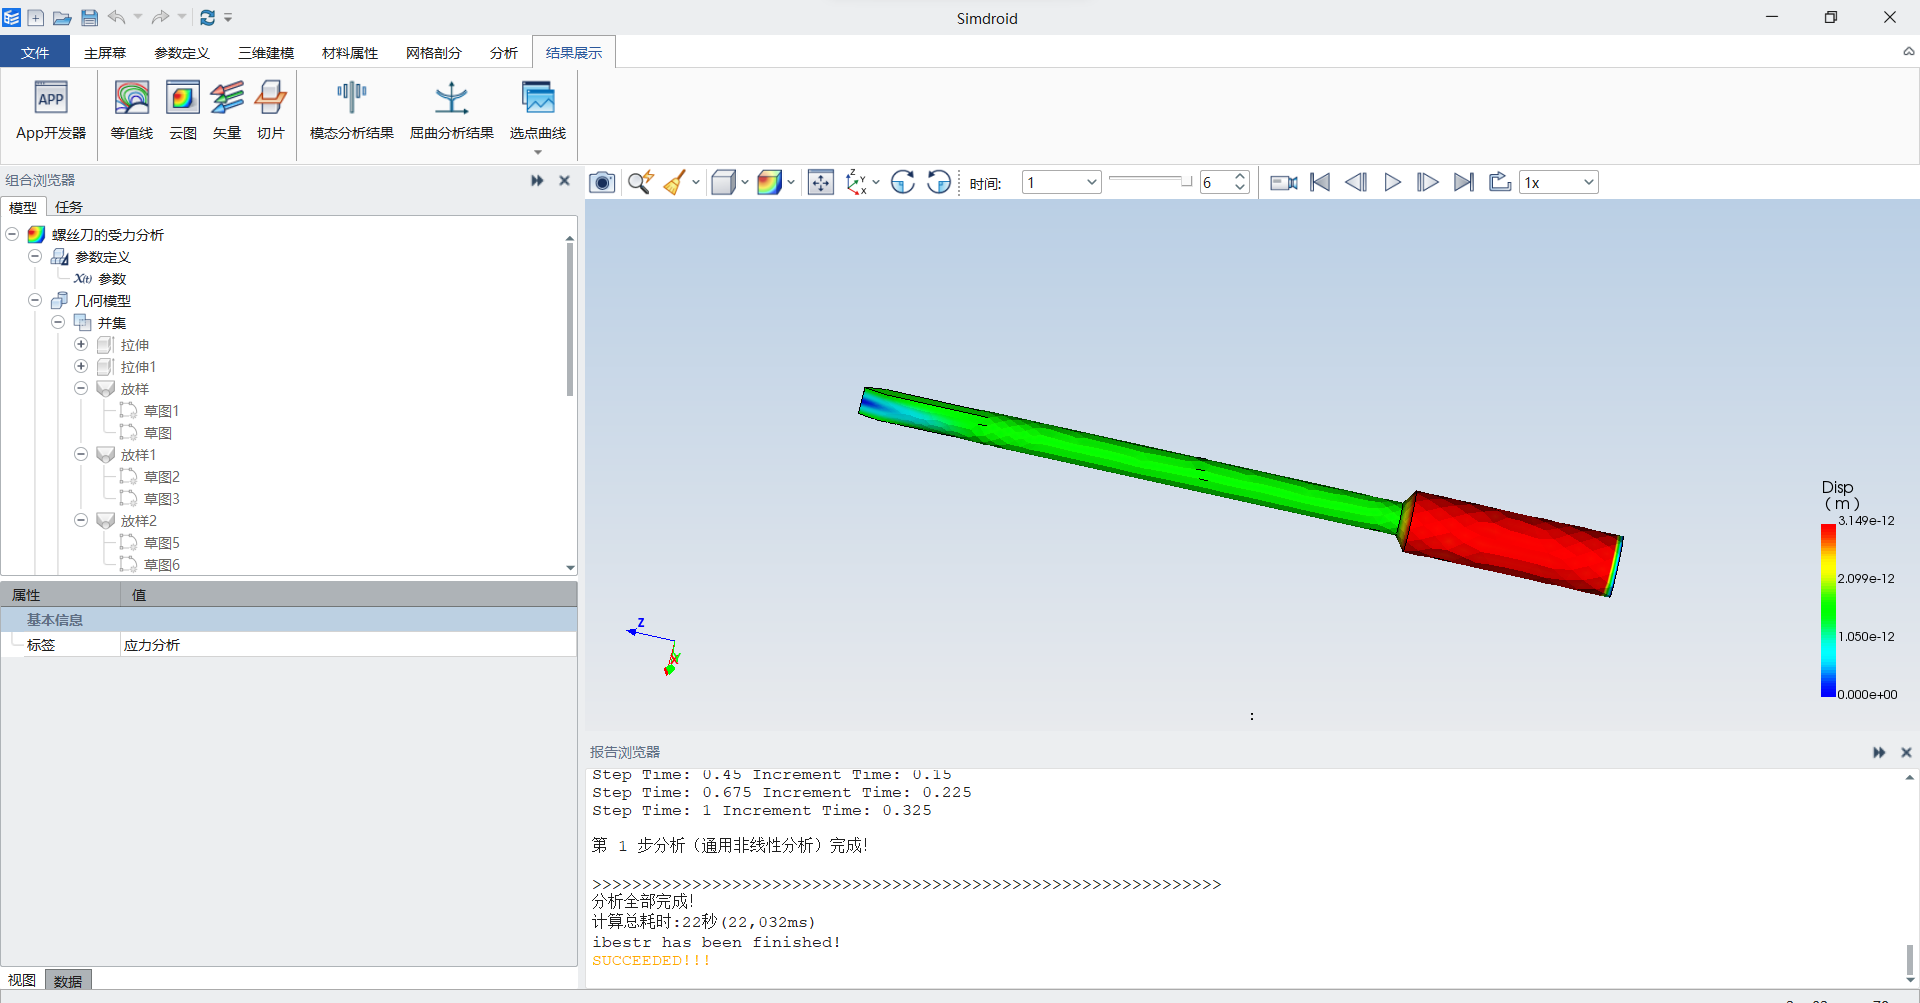Click the frame count field showing 6
The height and width of the screenshot is (1003, 1920).
tap(1216, 182)
